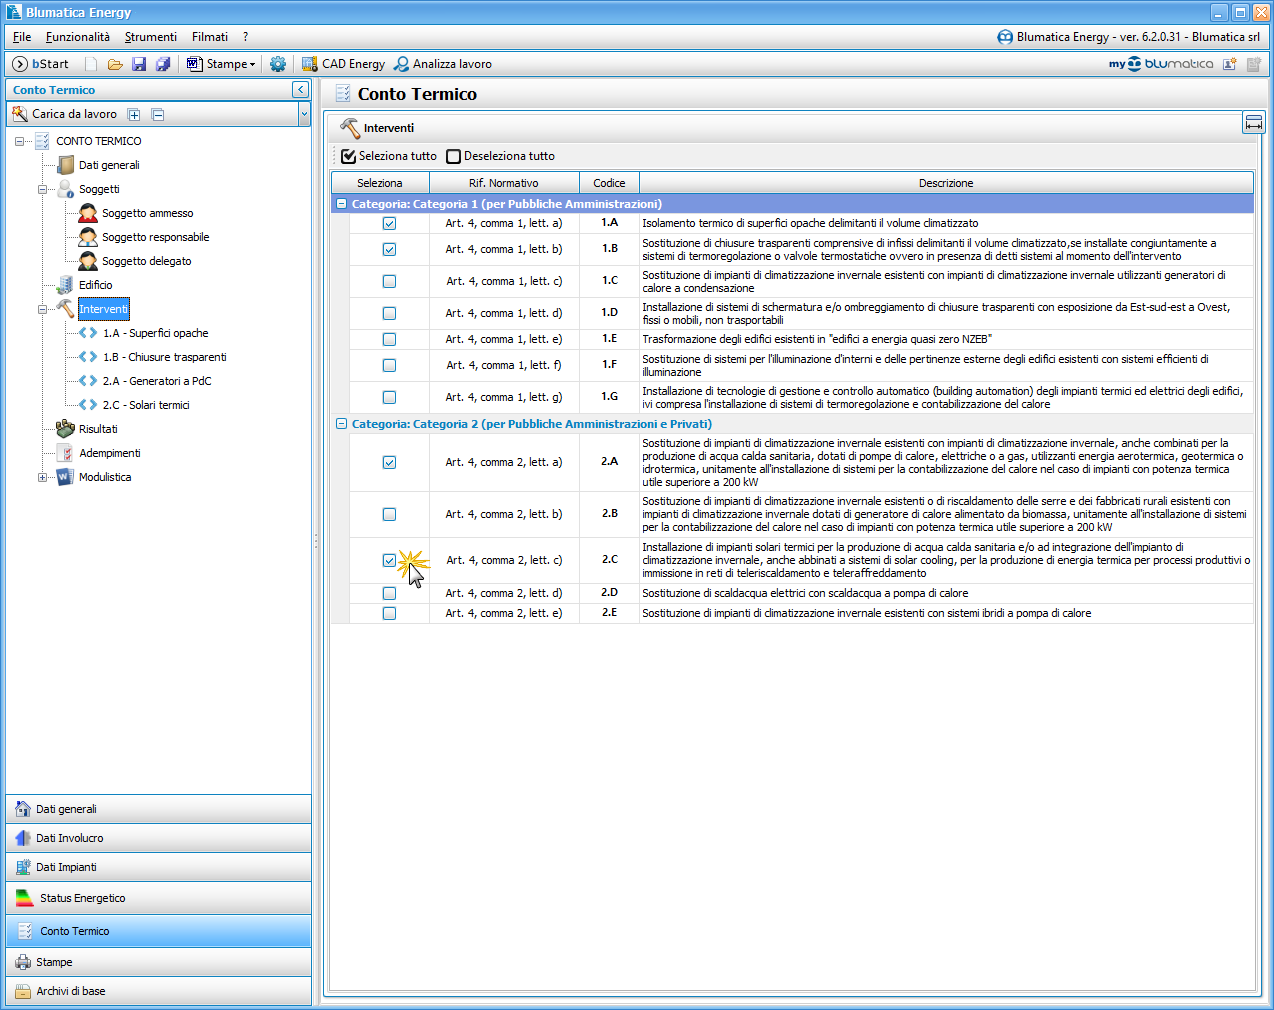Viewport: 1274px width, 1010px height.
Task: Collapse the left Conto Termico panel
Action: coord(300,90)
